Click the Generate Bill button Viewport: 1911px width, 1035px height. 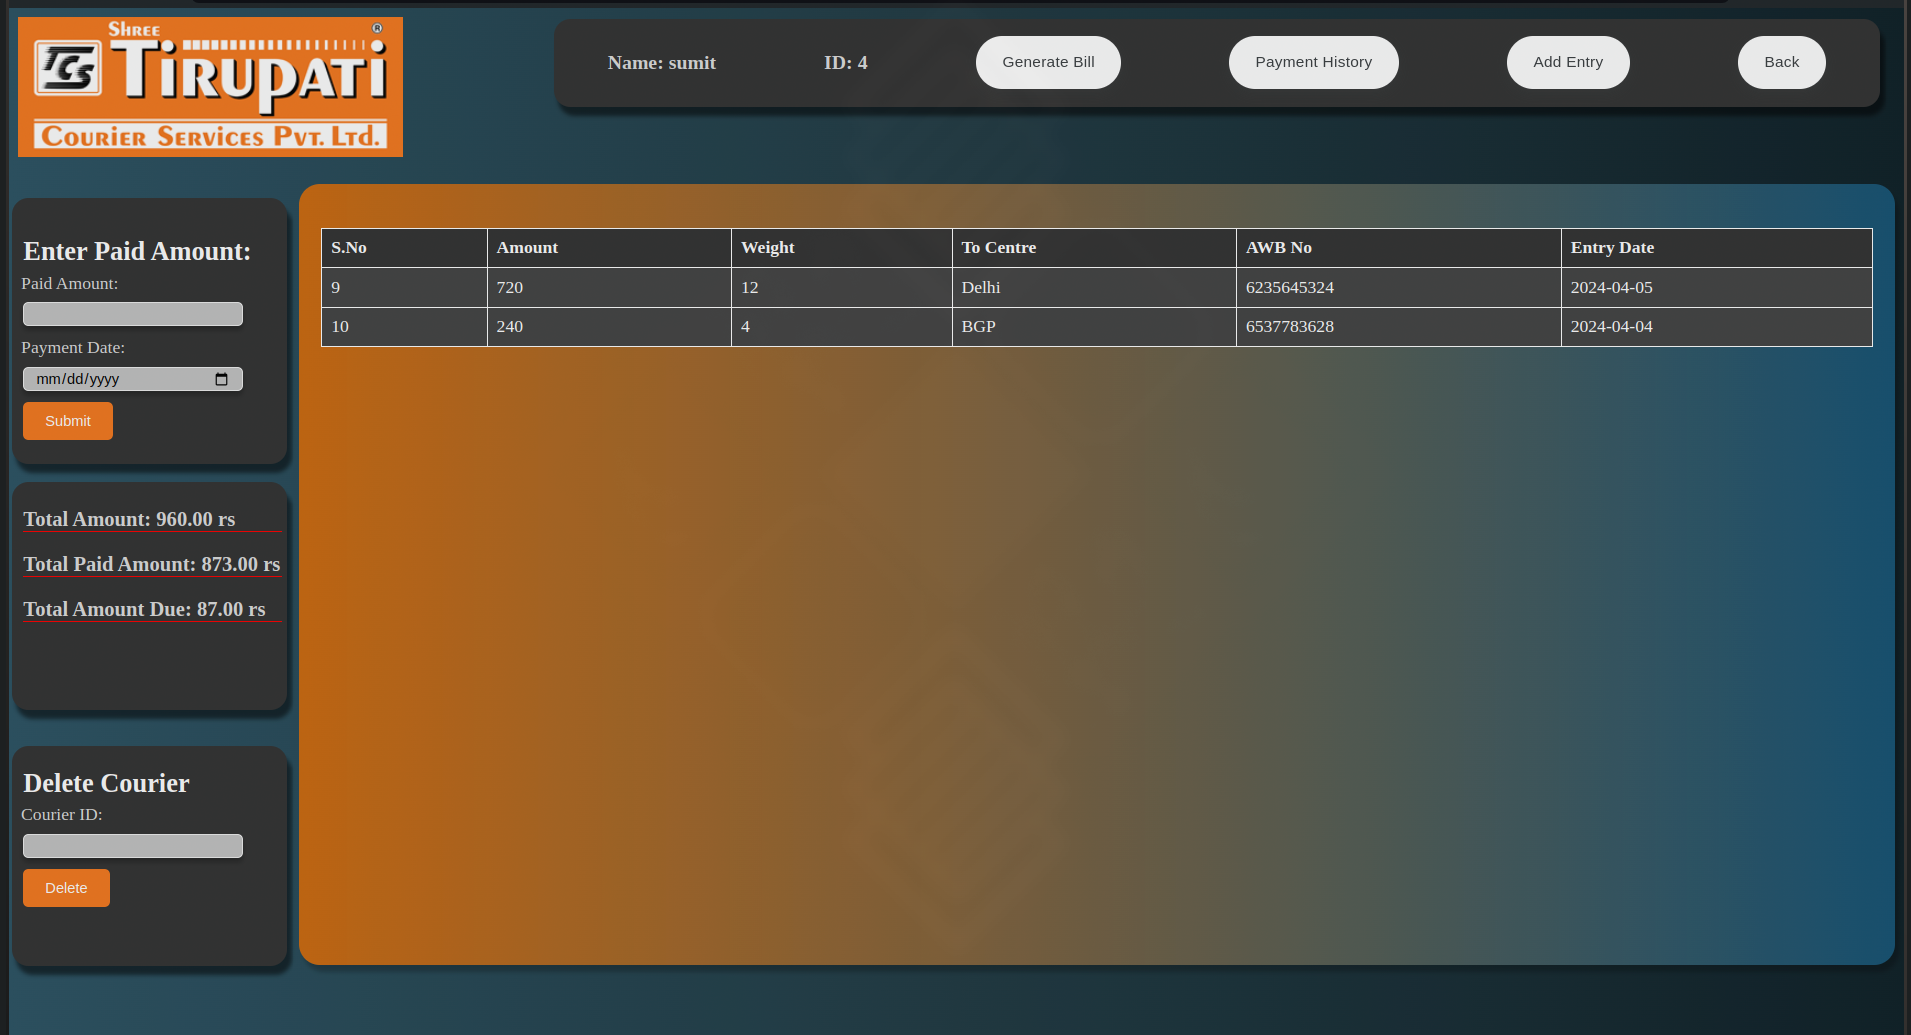click(x=1047, y=62)
